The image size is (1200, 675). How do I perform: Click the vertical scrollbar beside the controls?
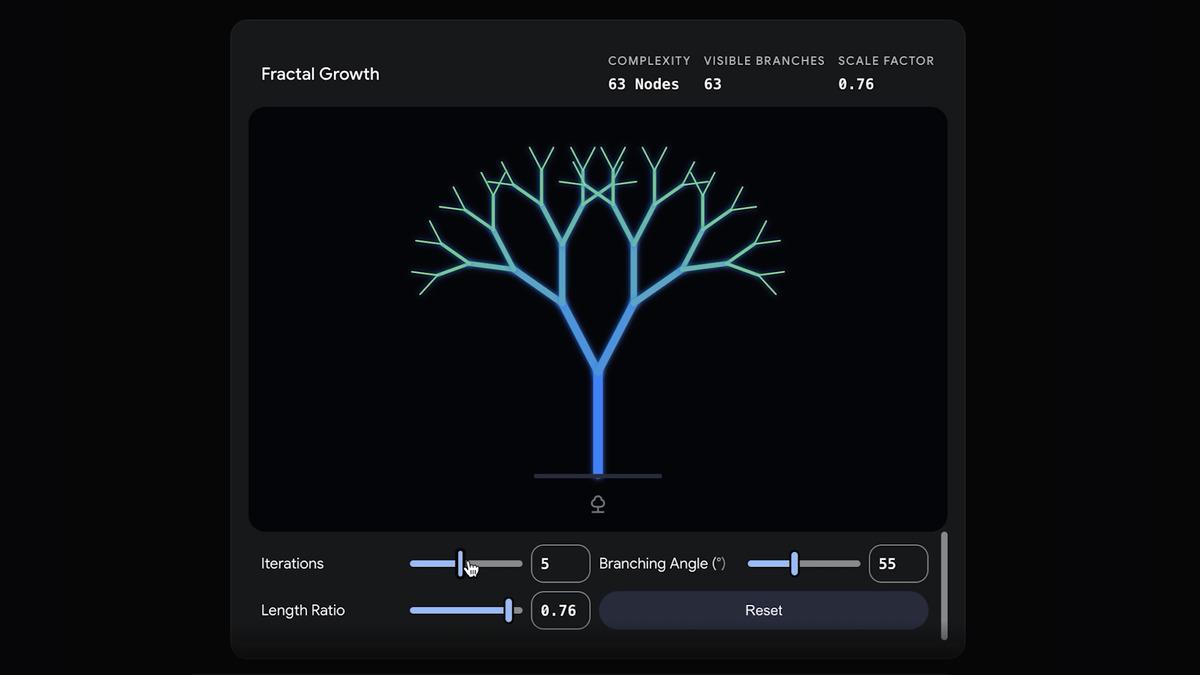point(944,586)
